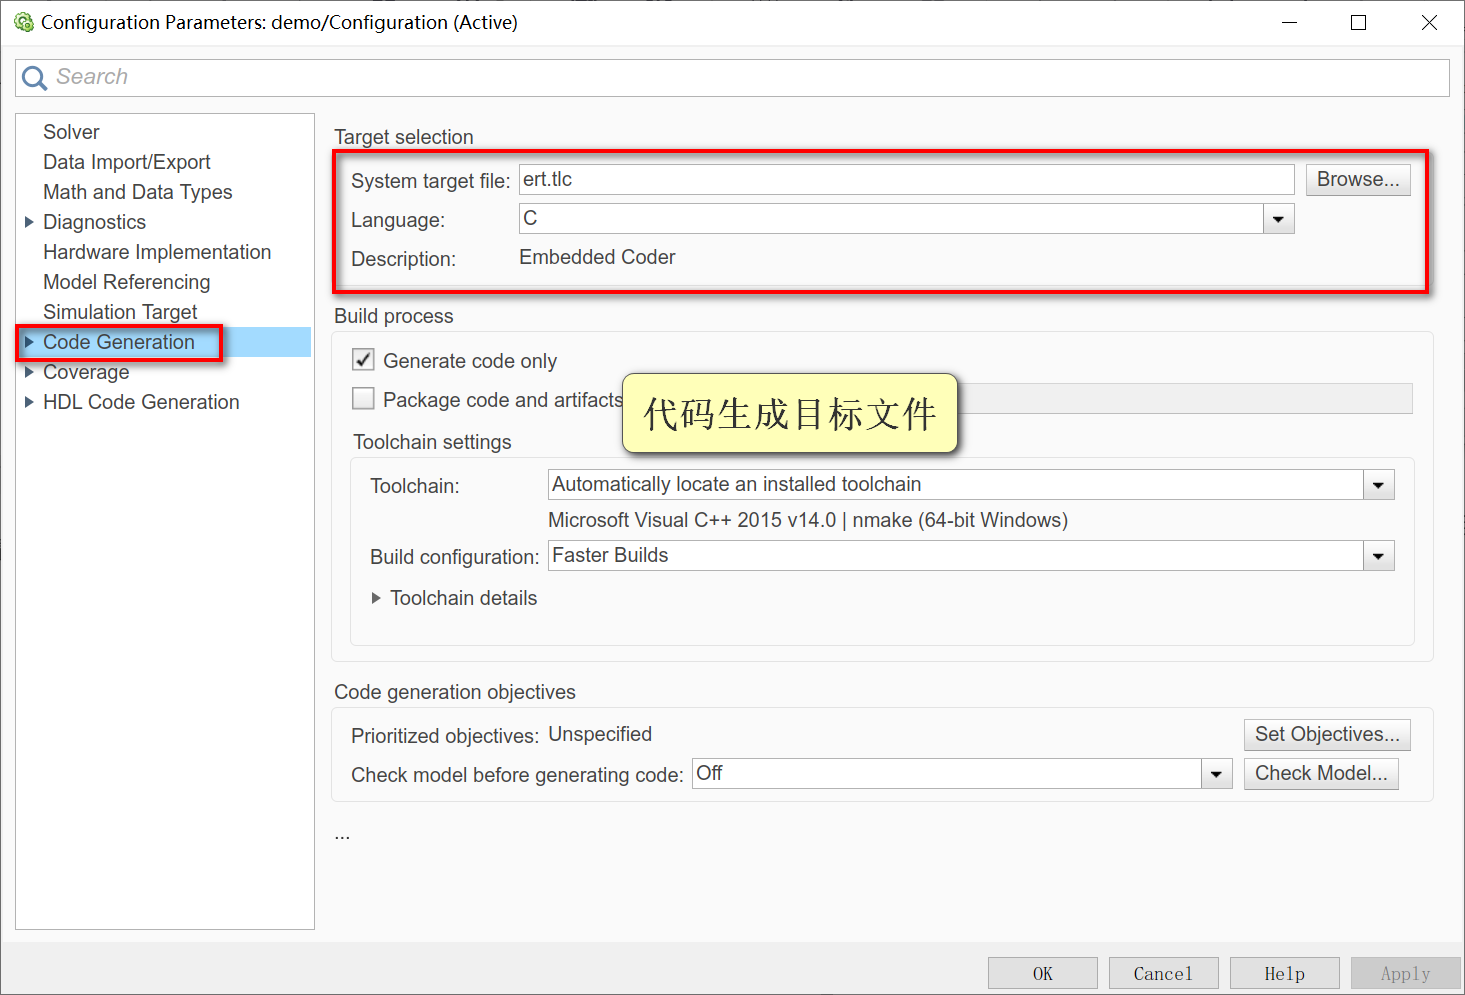Expand Toolchain details section
The height and width of the screenshot is (995, 1465).
(x=376, y=598)
